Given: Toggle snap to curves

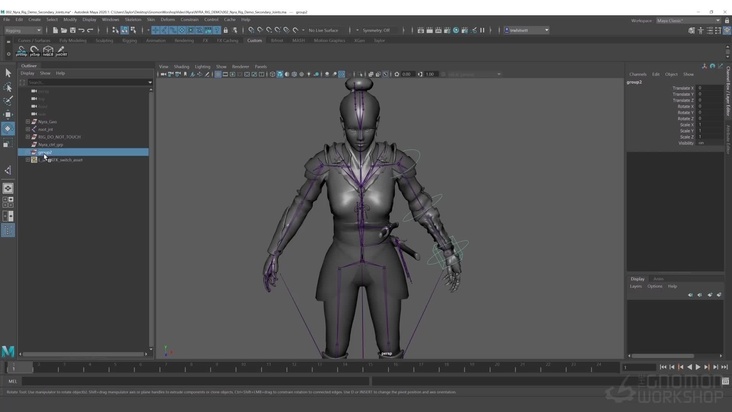Looking at the screenshot, I should point(260,30).
